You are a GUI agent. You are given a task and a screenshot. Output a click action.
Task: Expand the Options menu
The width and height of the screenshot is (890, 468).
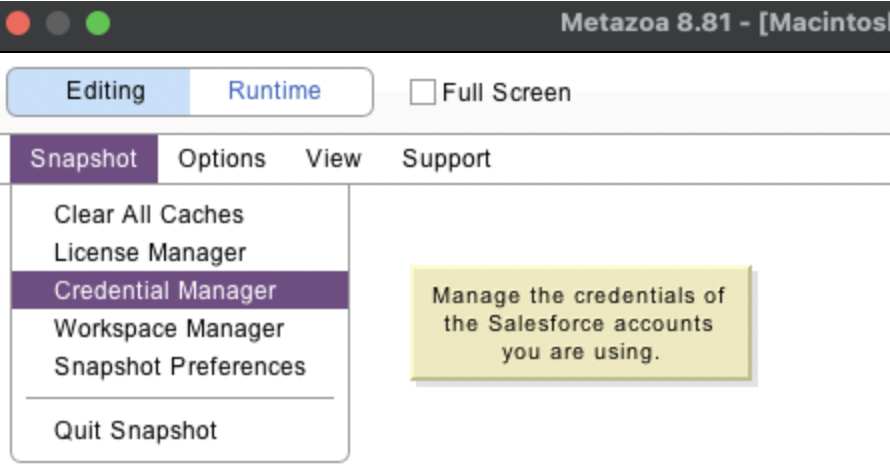[x=221, y=159]
